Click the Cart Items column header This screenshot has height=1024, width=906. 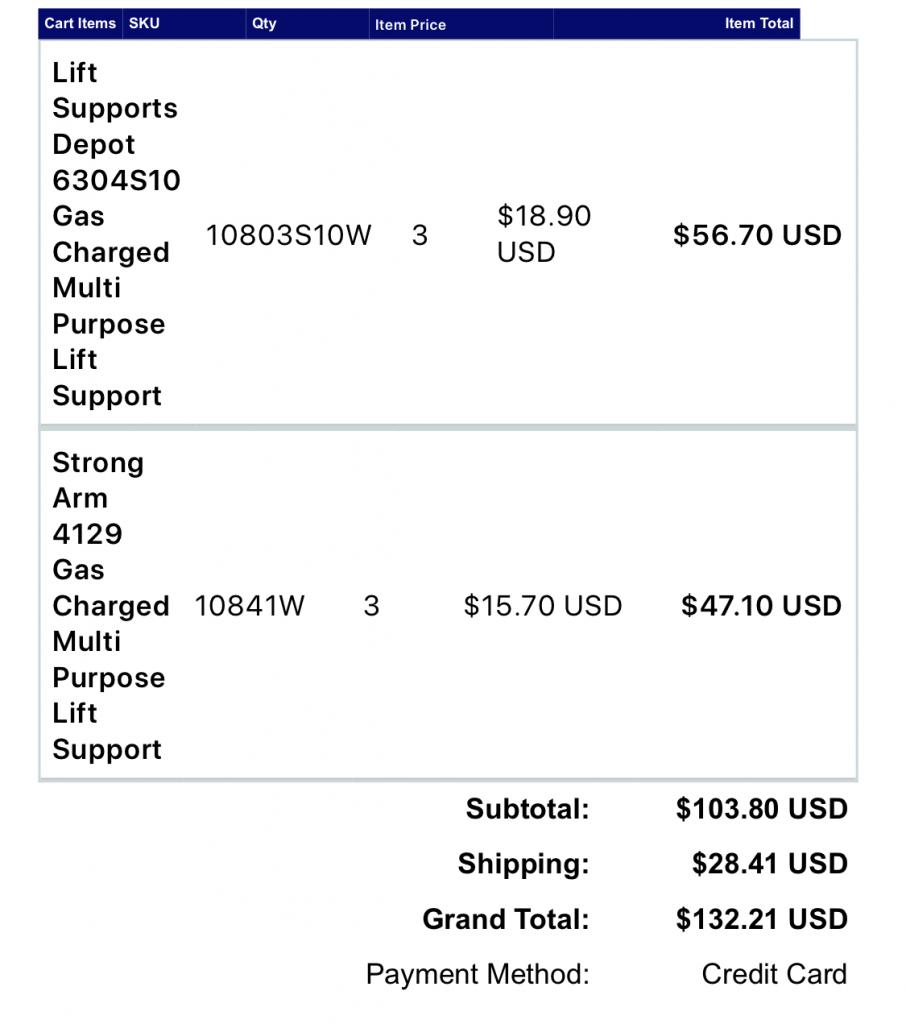80,24
